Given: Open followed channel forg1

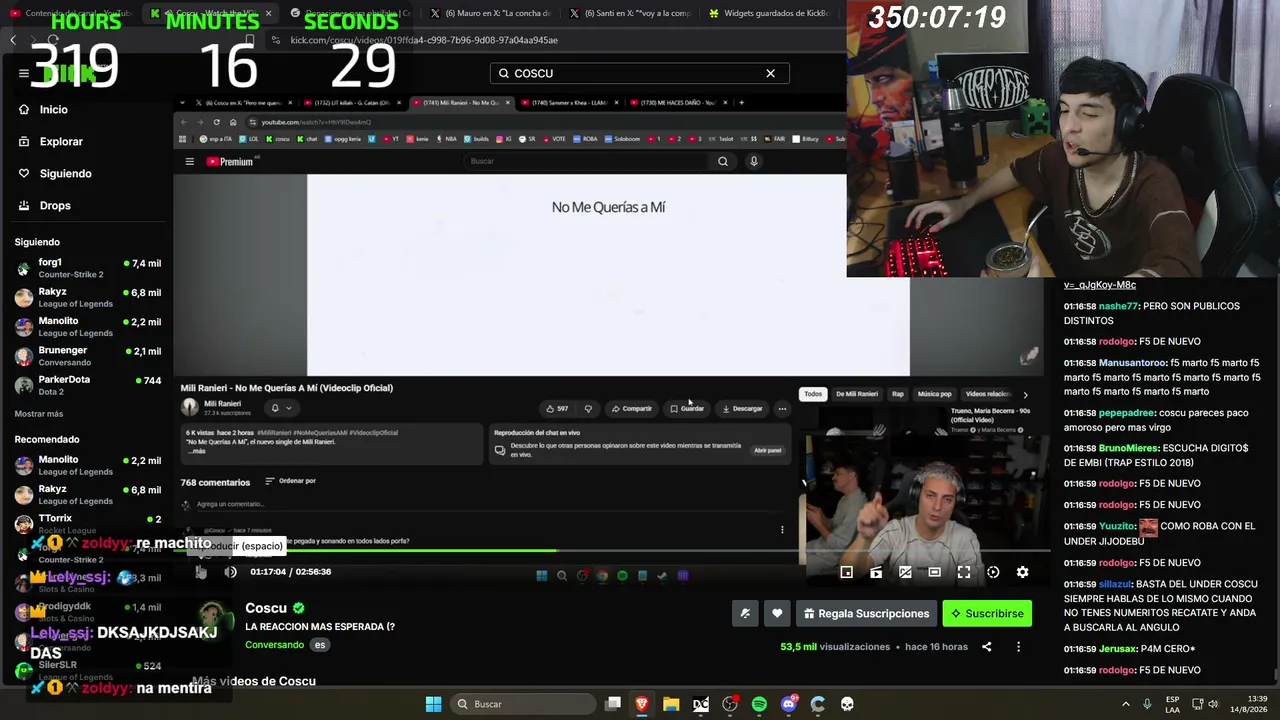Looking at the screenshot, I should click(x=88, y=268).
